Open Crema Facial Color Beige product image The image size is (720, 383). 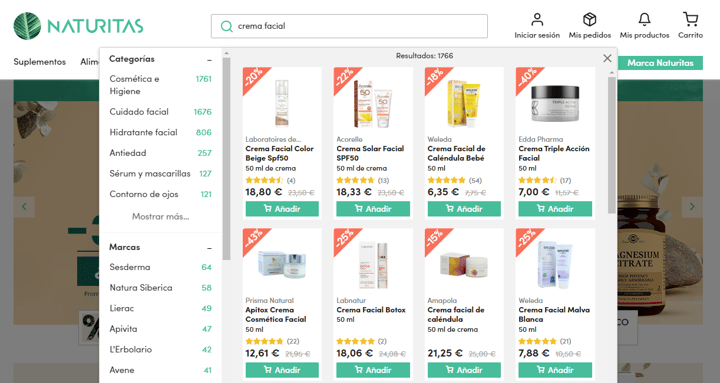pyautogui.click(x=282, y=103)
